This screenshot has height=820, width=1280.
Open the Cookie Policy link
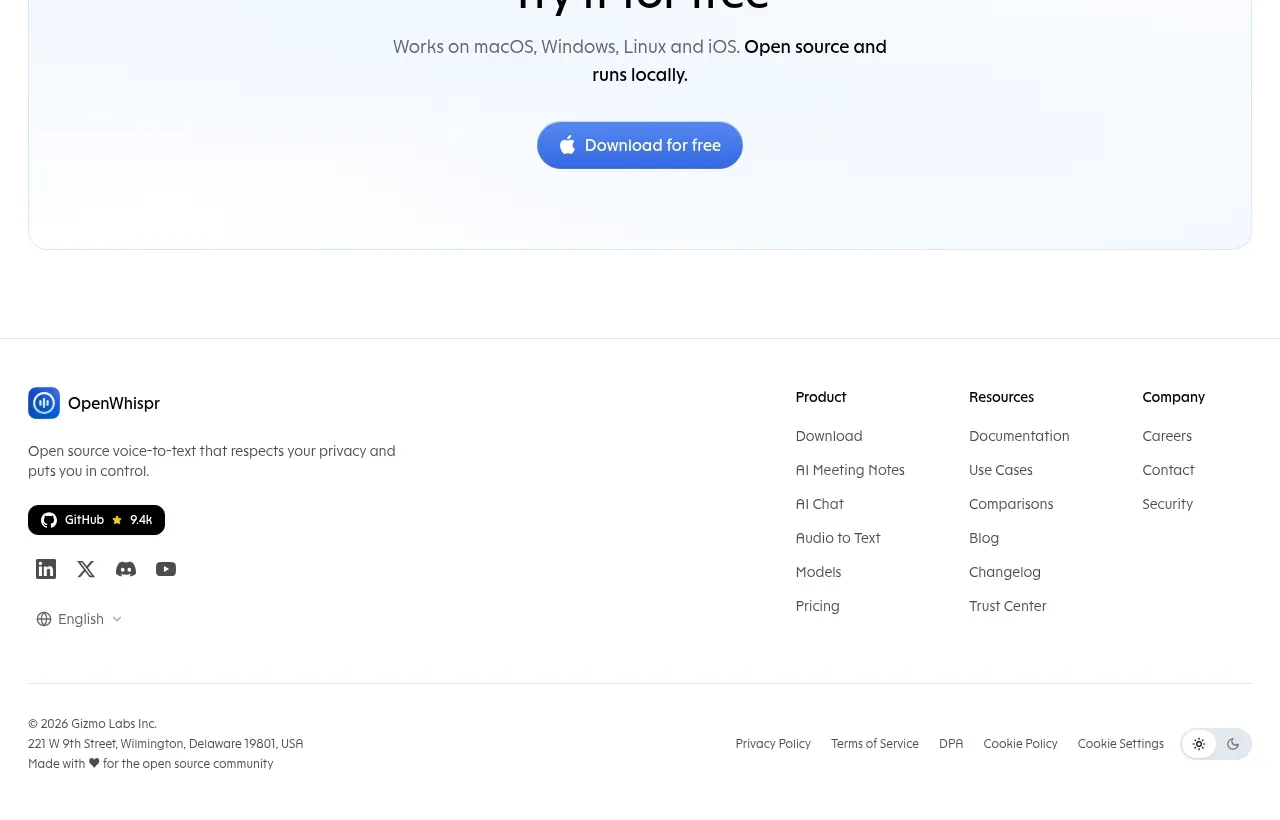tap(1020, 744)
